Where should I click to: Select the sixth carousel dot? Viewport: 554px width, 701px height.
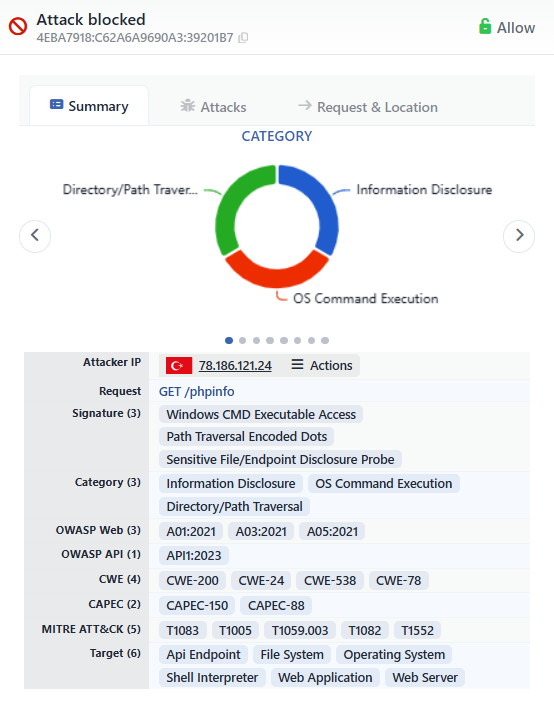point(297,341)
